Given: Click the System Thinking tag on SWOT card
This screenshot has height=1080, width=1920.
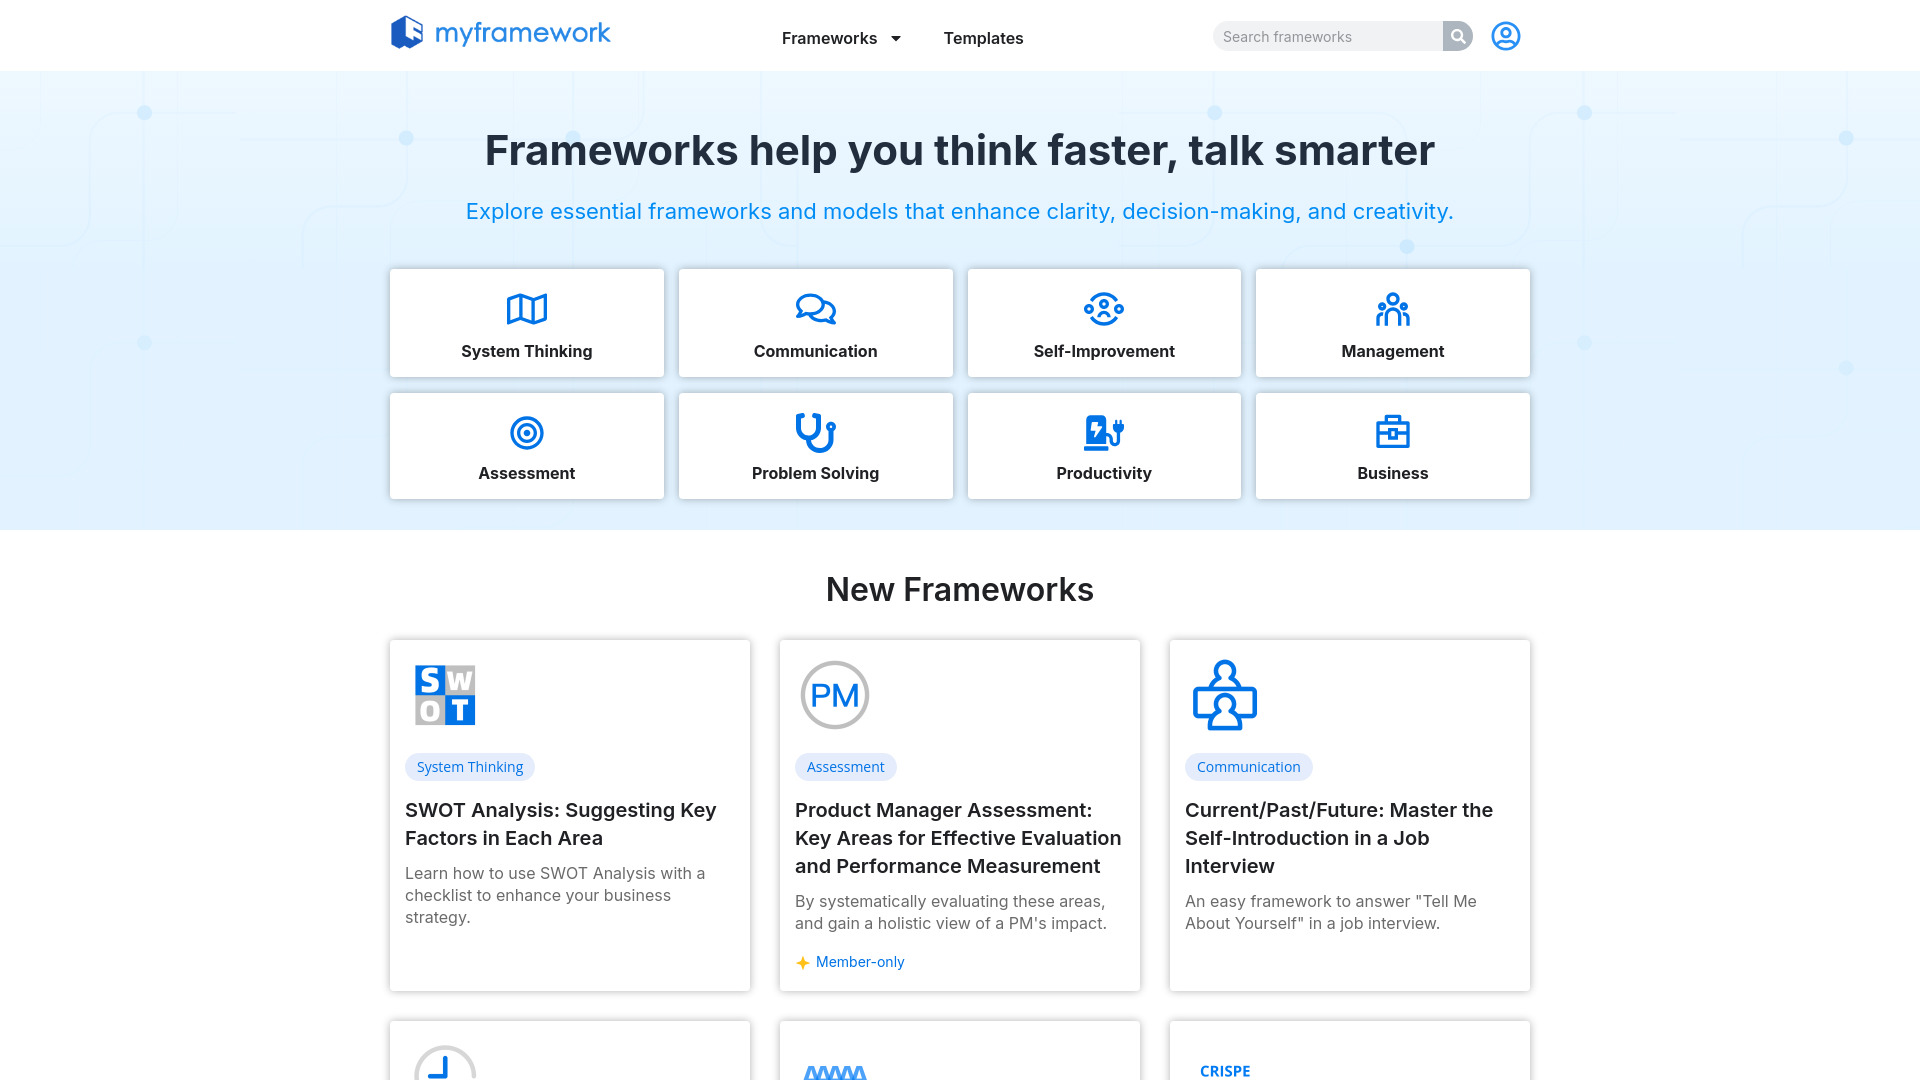Looking at the screenshot, I should tap(469, 766).
